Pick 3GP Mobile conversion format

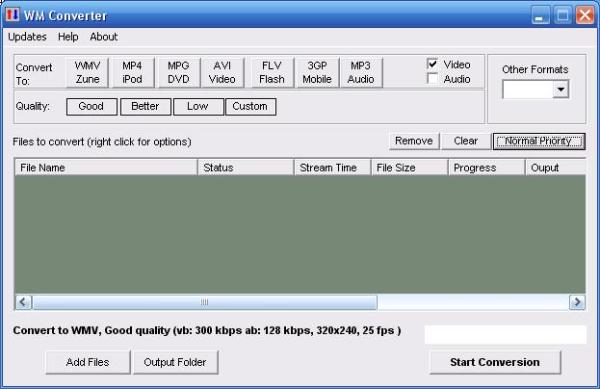click(317, 73)
